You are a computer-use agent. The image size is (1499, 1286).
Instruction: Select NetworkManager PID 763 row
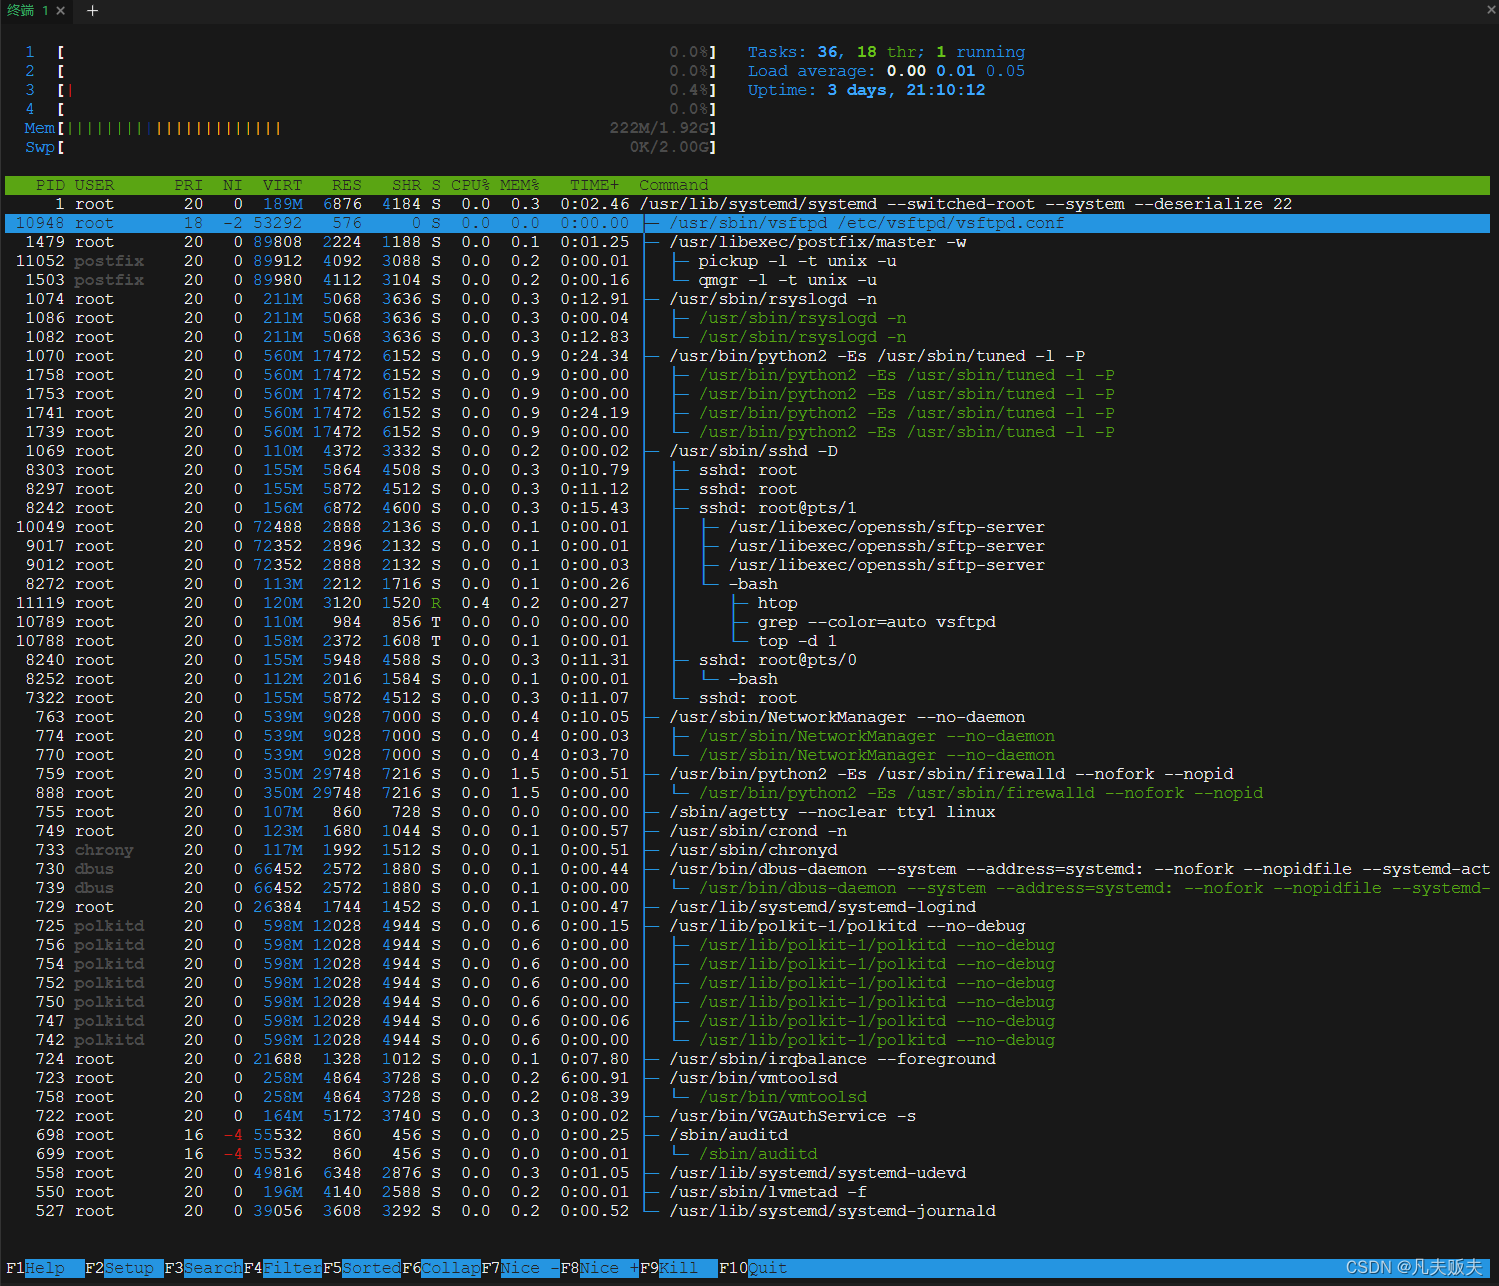click(x=747, y=717)
